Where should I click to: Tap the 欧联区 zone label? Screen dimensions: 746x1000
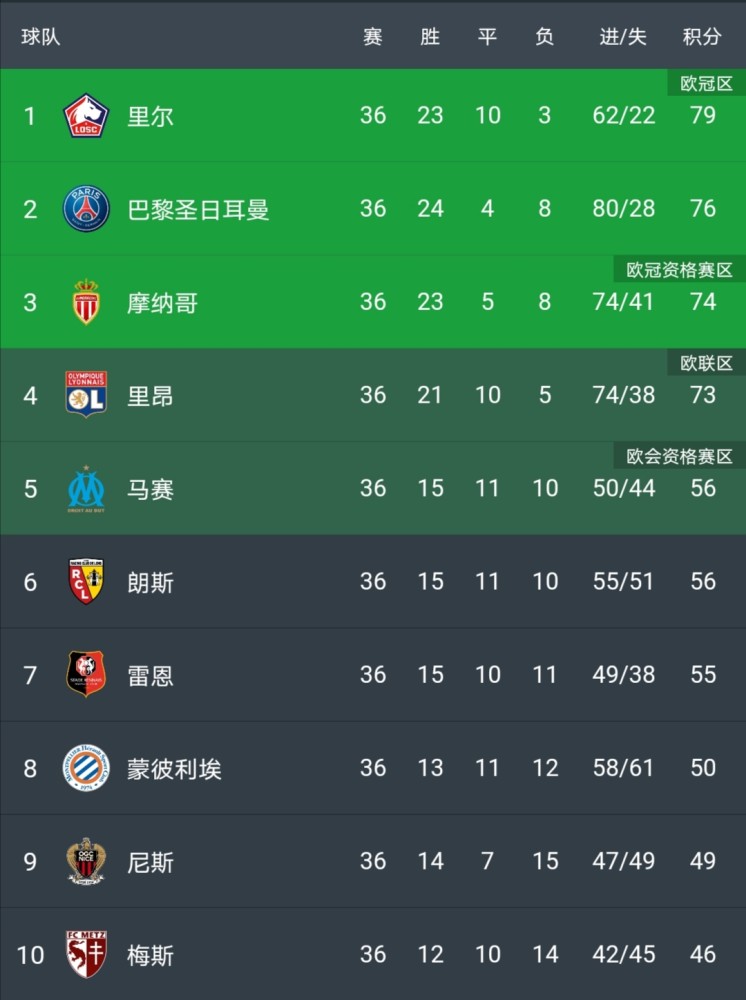click(x=706, y=363)
